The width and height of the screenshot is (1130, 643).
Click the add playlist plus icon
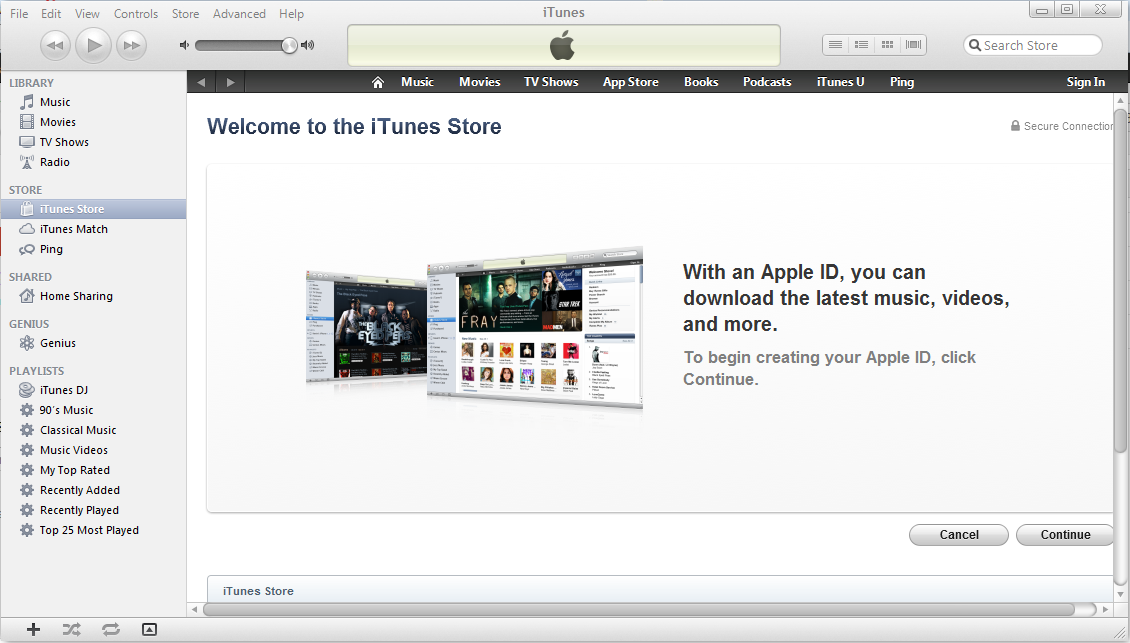pyautogui.click(x=33, y=629)
